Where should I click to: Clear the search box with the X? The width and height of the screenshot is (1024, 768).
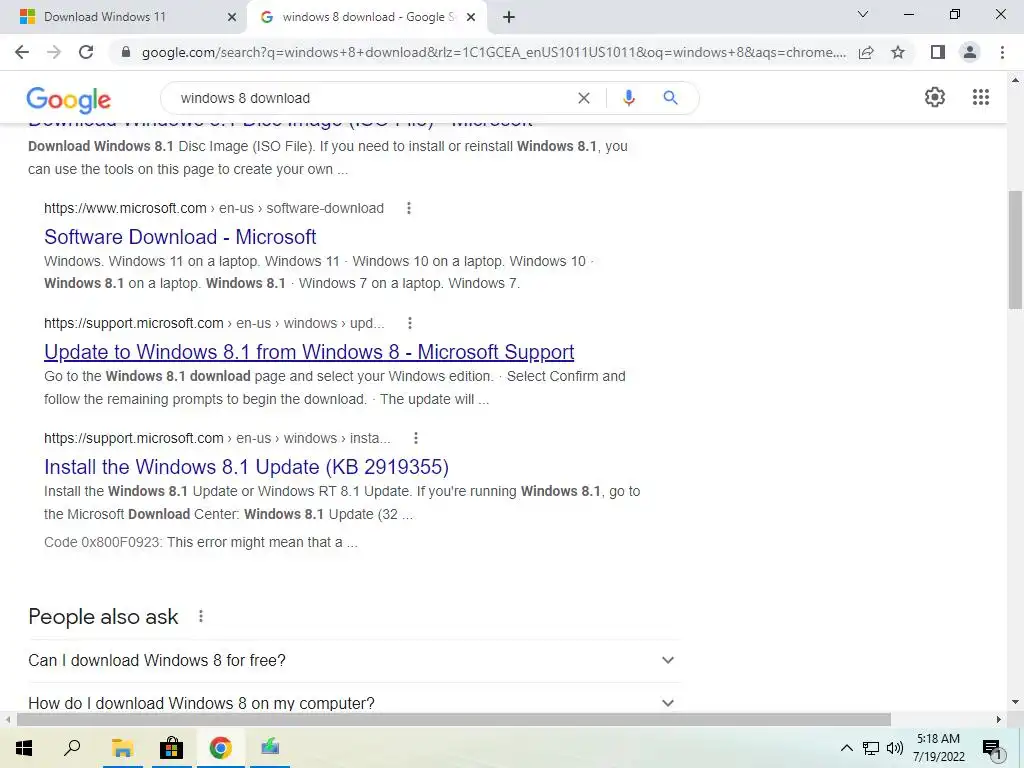[584, 98]
